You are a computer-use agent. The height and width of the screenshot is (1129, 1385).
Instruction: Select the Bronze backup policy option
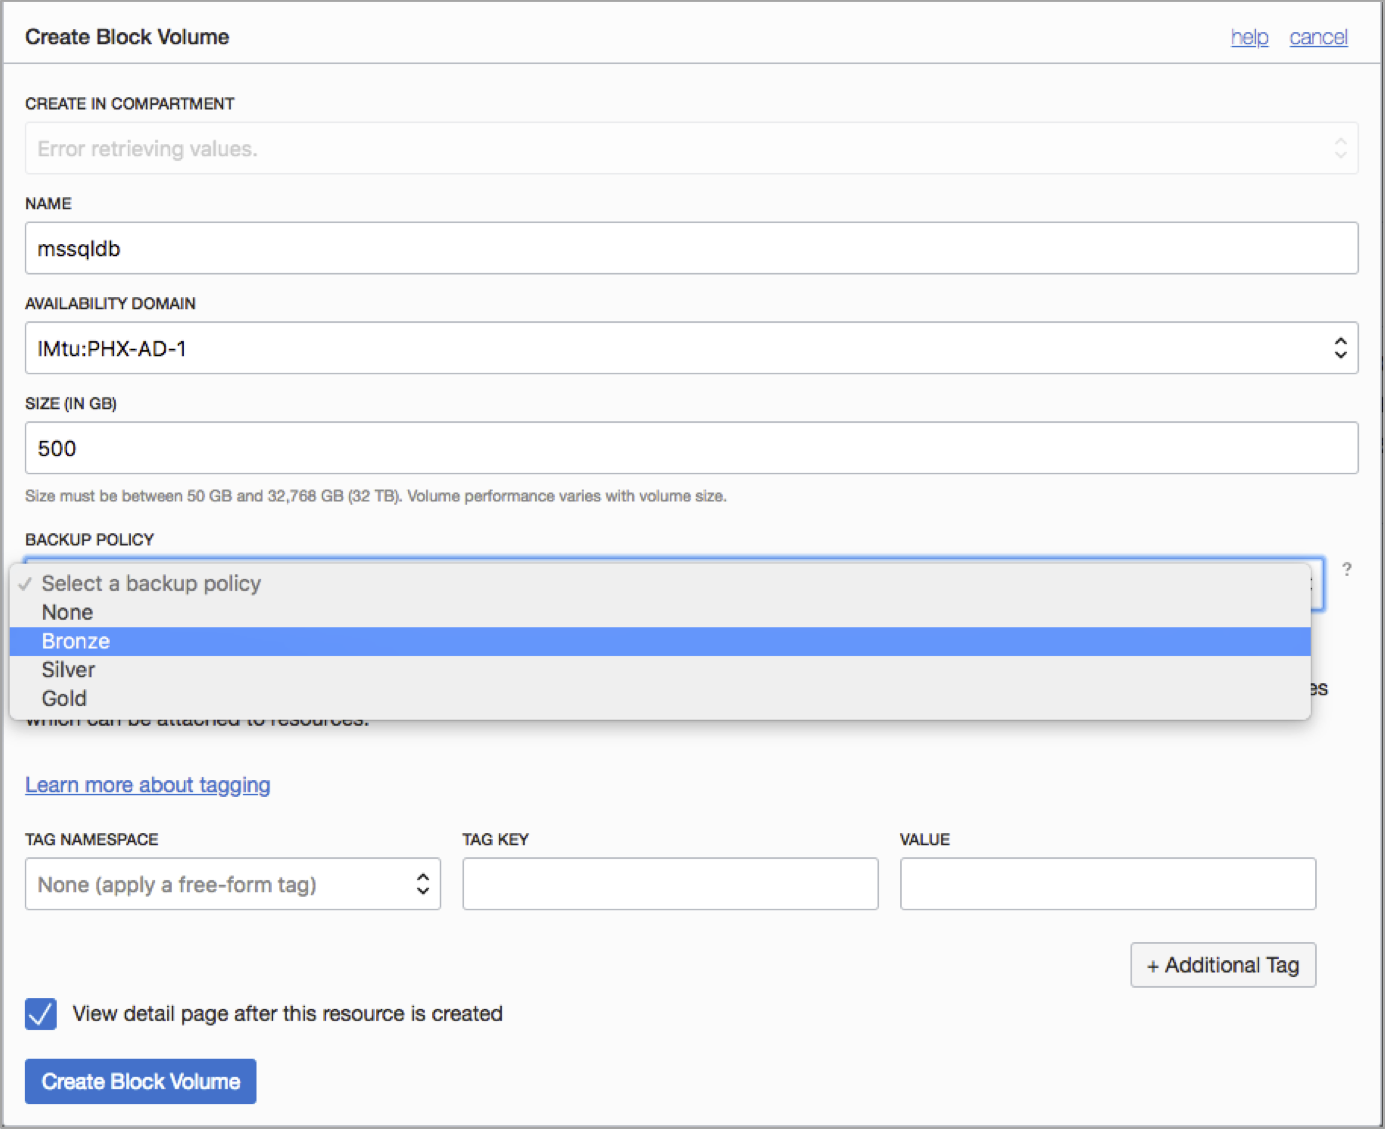(x=76, y=641)
